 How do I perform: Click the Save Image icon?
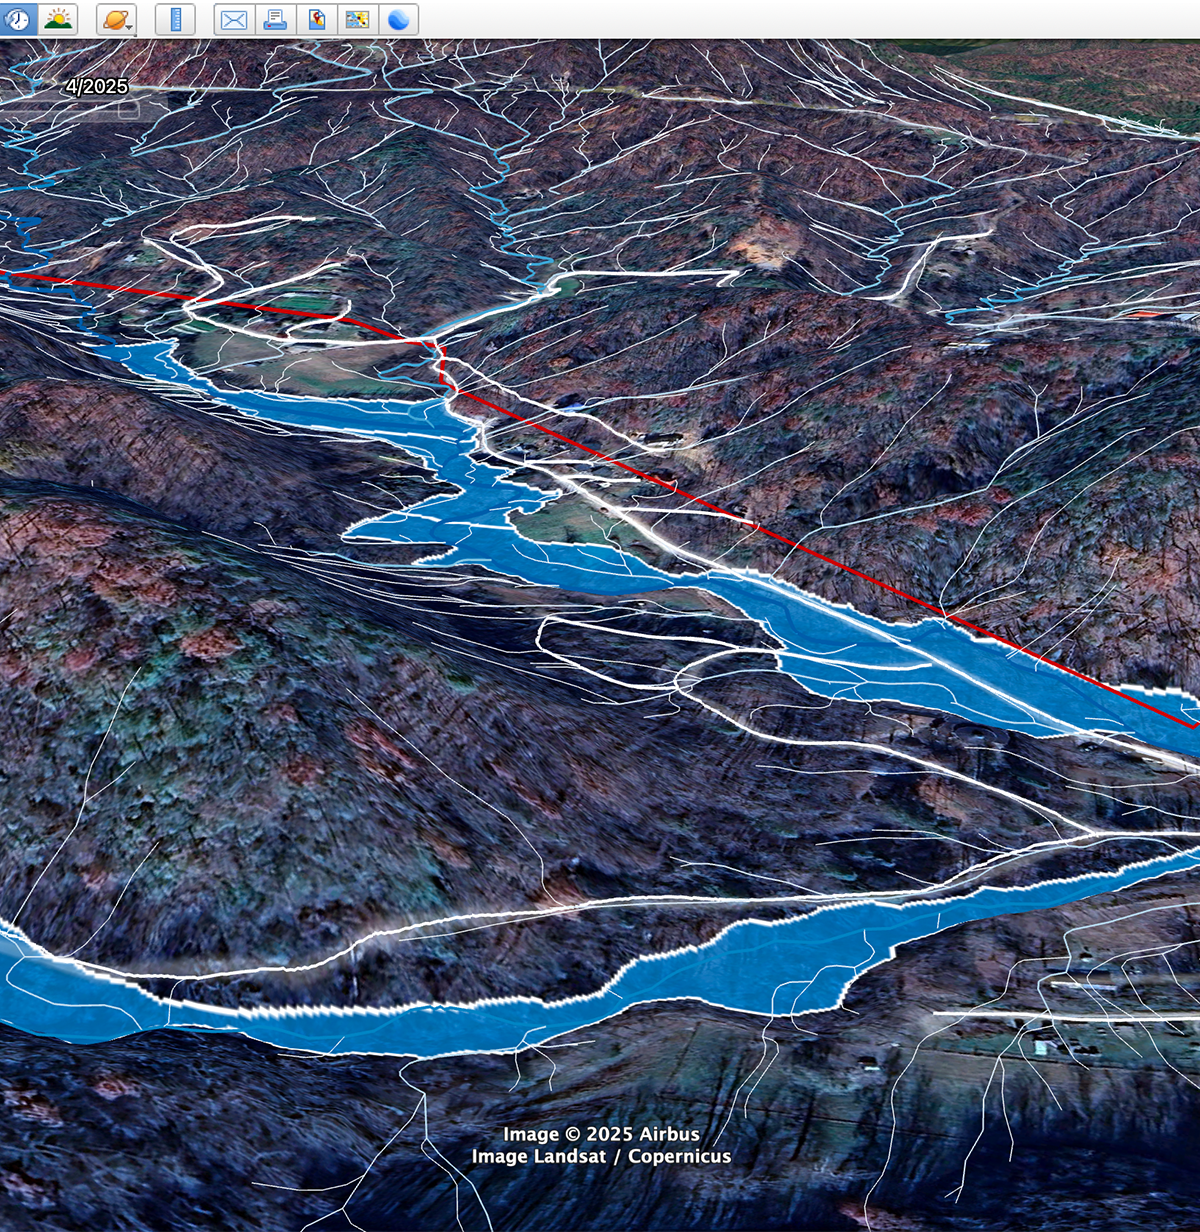click(316, 19)
